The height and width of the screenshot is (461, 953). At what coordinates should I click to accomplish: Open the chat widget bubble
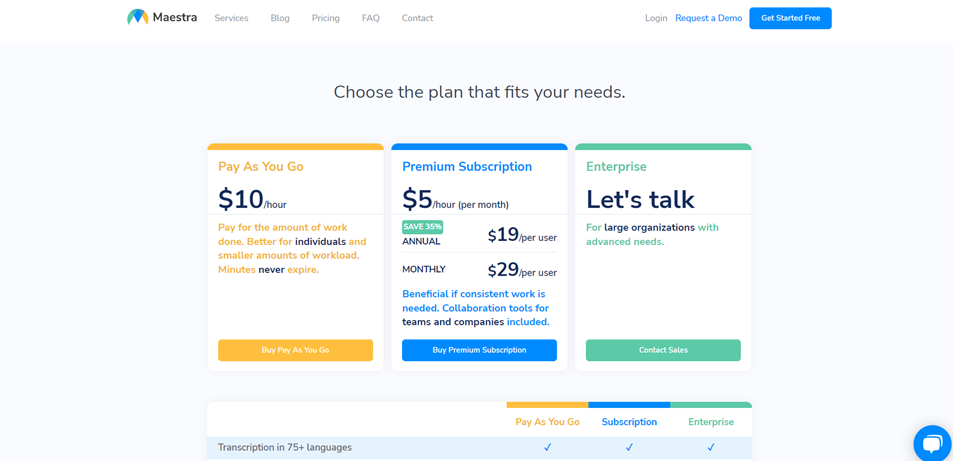click(x=931, y=443)
